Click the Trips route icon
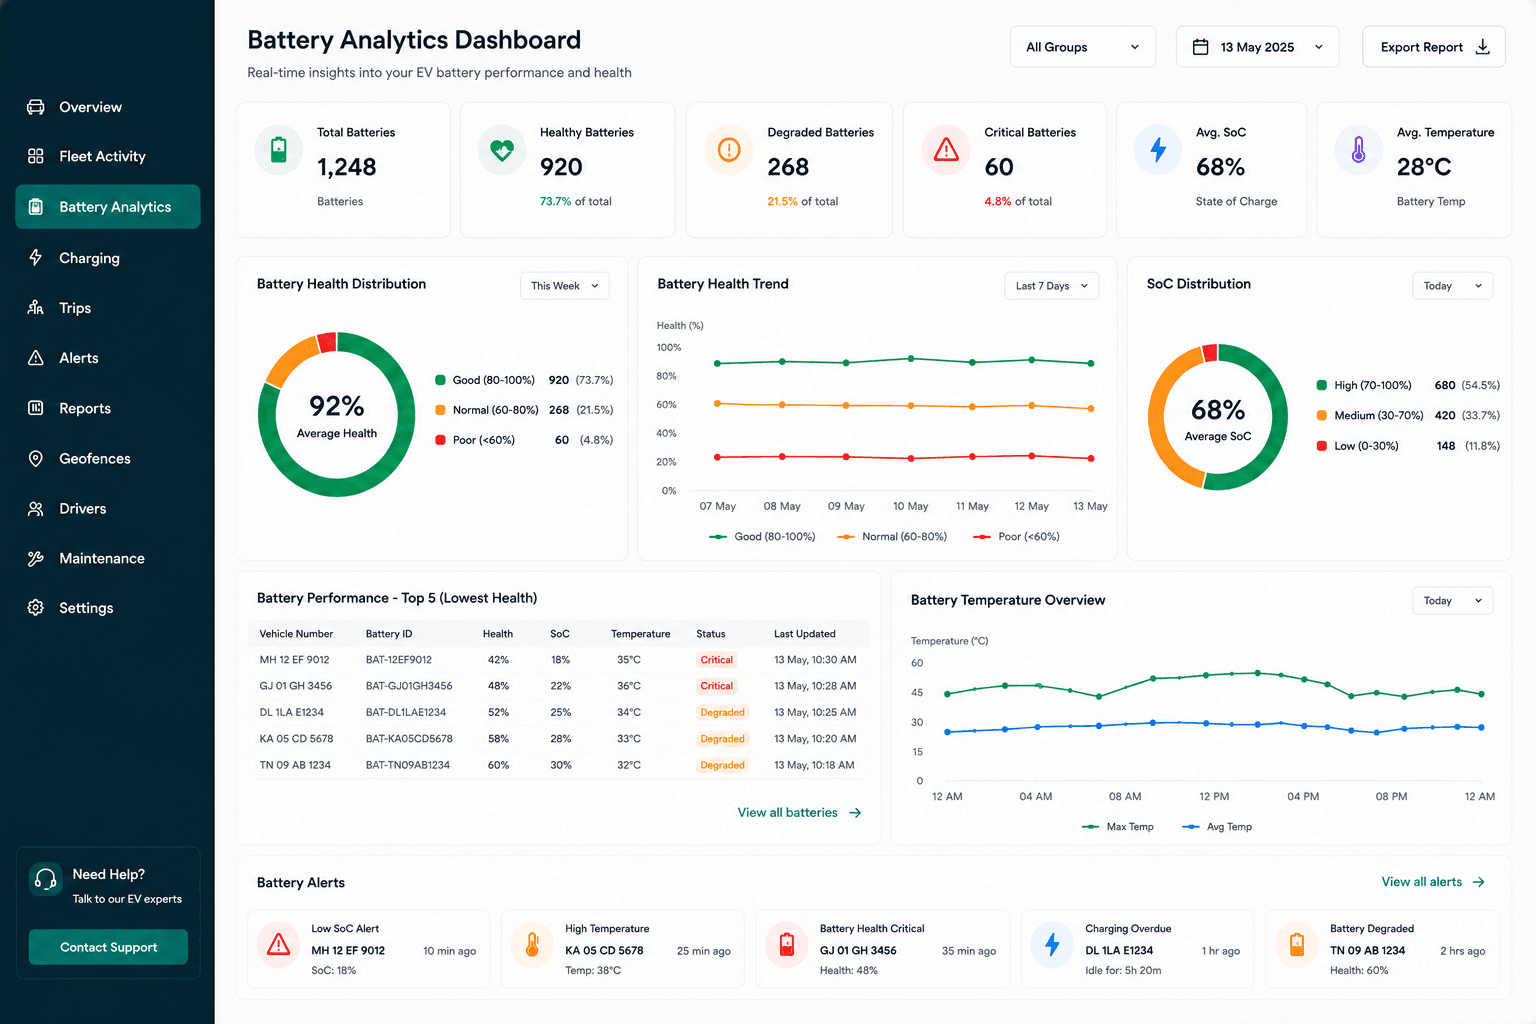 click(36, 308)
